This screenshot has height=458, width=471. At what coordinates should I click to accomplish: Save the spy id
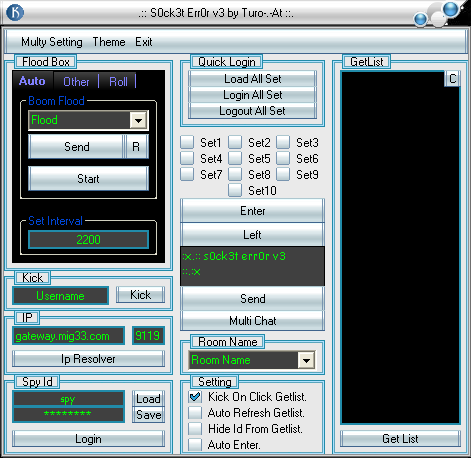point(148,415)
